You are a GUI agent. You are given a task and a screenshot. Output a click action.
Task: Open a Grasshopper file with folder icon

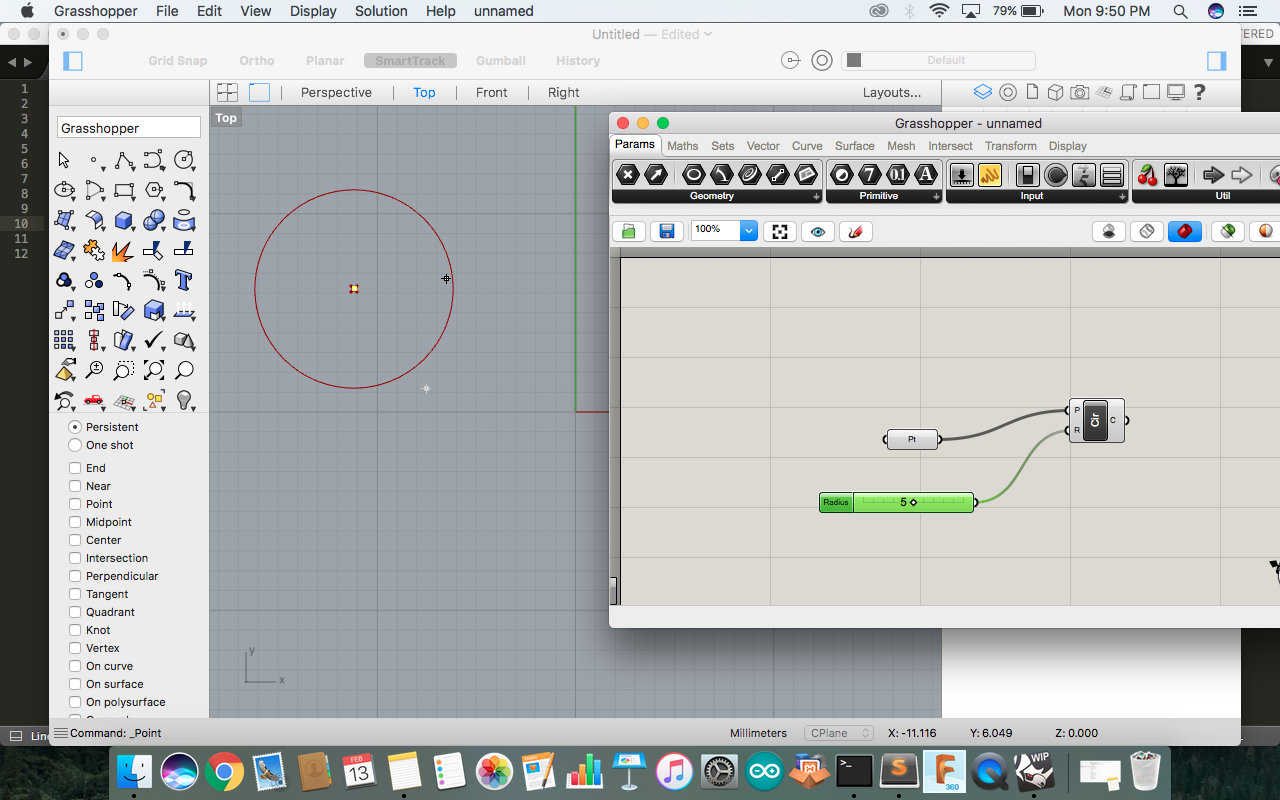click(x=629, y=231)
